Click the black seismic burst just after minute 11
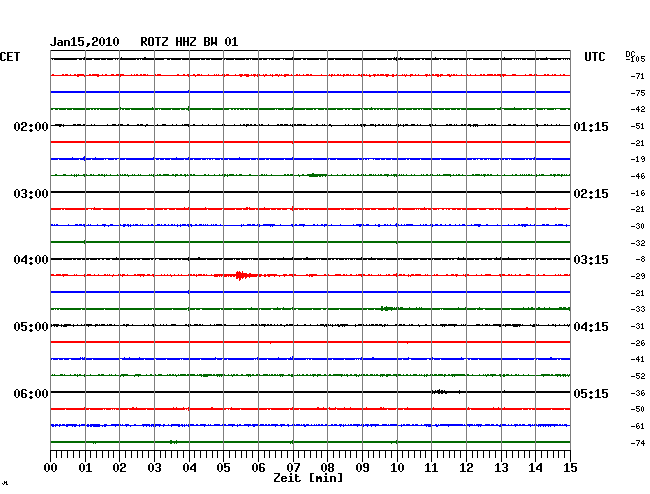The image size is (650, 494). [x=439, y=392]
